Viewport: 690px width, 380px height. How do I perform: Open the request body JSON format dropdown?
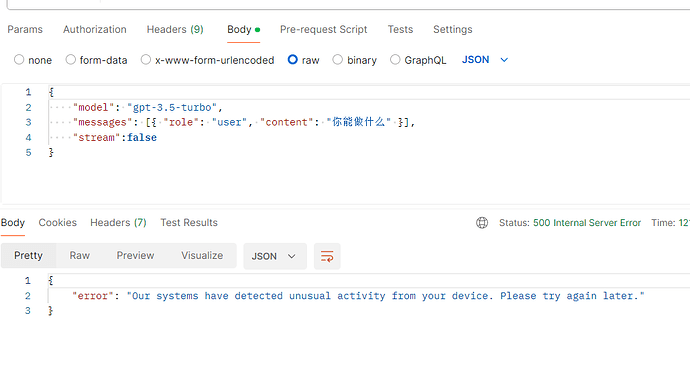pyautogui.click(x=484, y=60)
